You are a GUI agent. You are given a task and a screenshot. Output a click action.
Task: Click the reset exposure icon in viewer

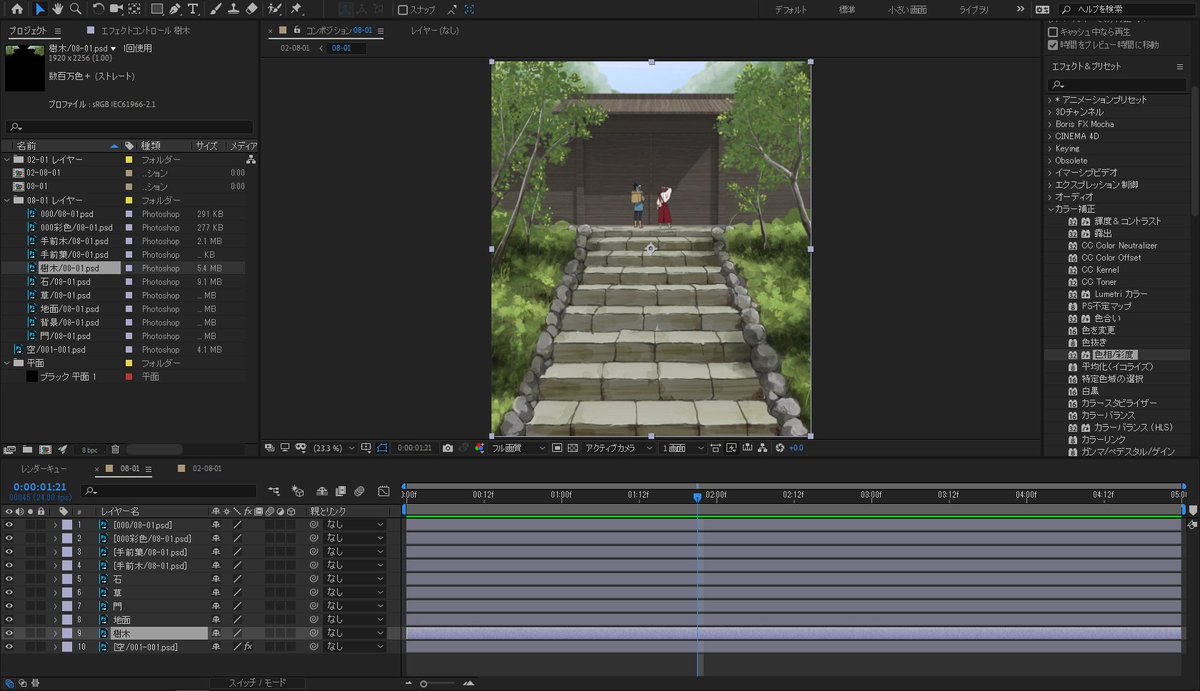[779, 448]
